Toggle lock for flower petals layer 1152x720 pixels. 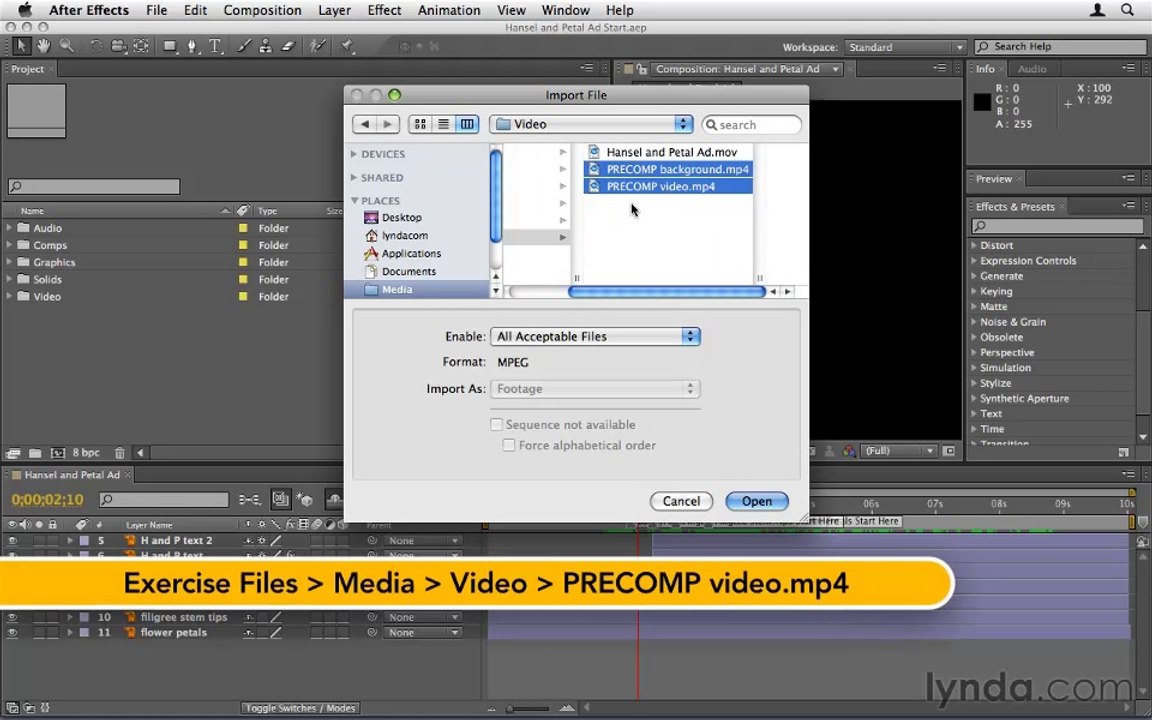tap(51, 633)
